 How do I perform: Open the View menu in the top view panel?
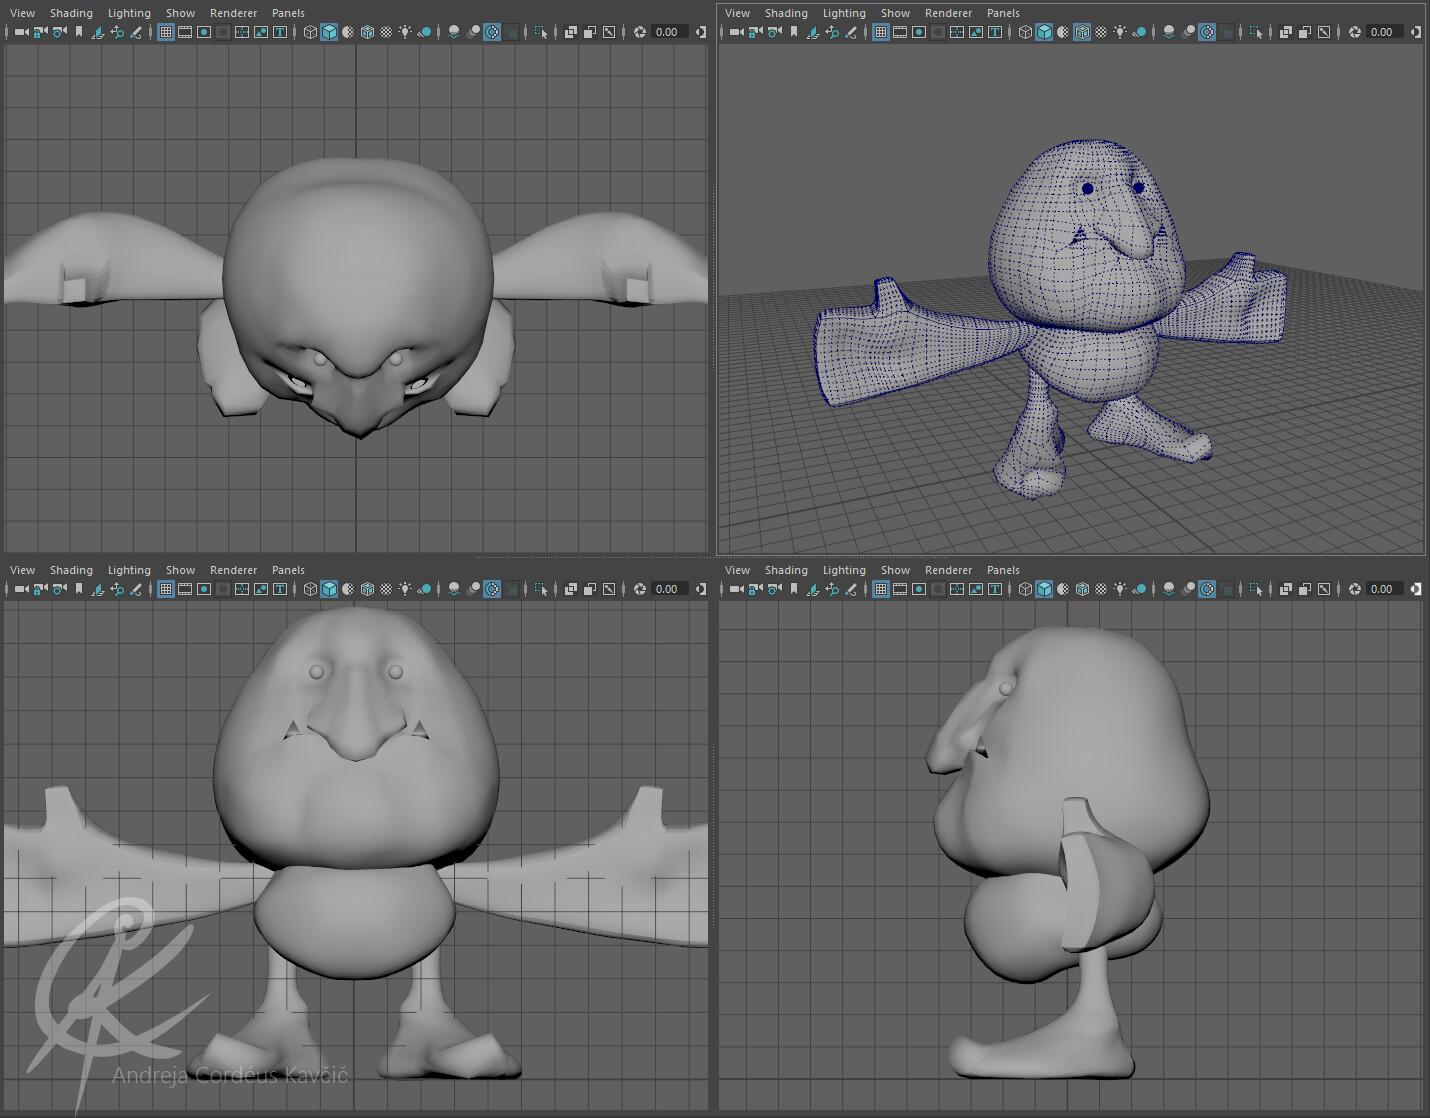(x=22, y=13)
